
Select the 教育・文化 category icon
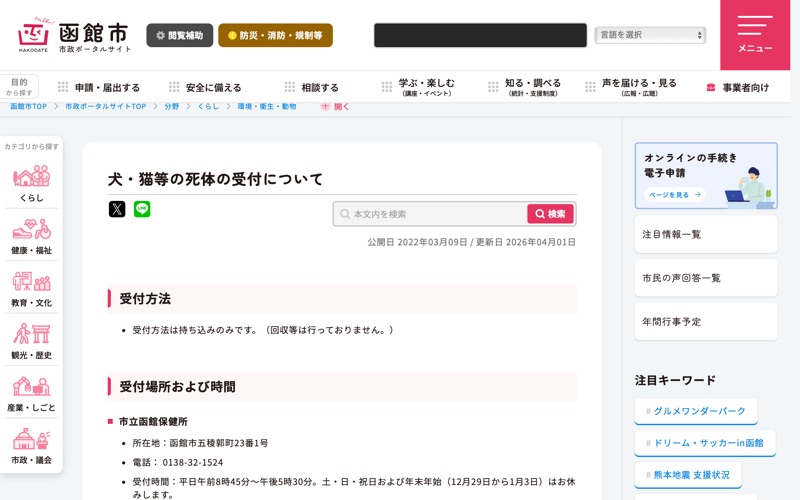pos(32,288)
